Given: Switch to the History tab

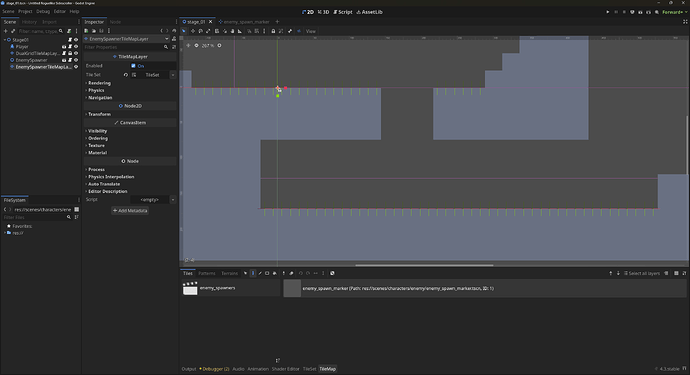Looking at the screenshot, I should (29, 22).
